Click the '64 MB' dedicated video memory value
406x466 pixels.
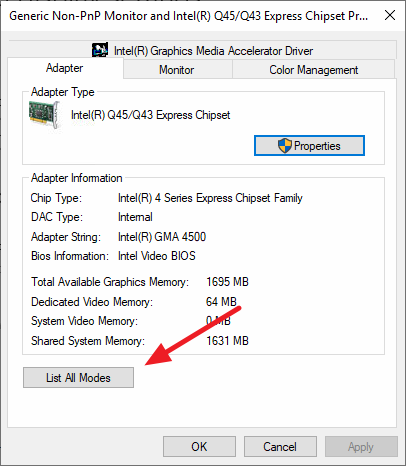(221, 302)
